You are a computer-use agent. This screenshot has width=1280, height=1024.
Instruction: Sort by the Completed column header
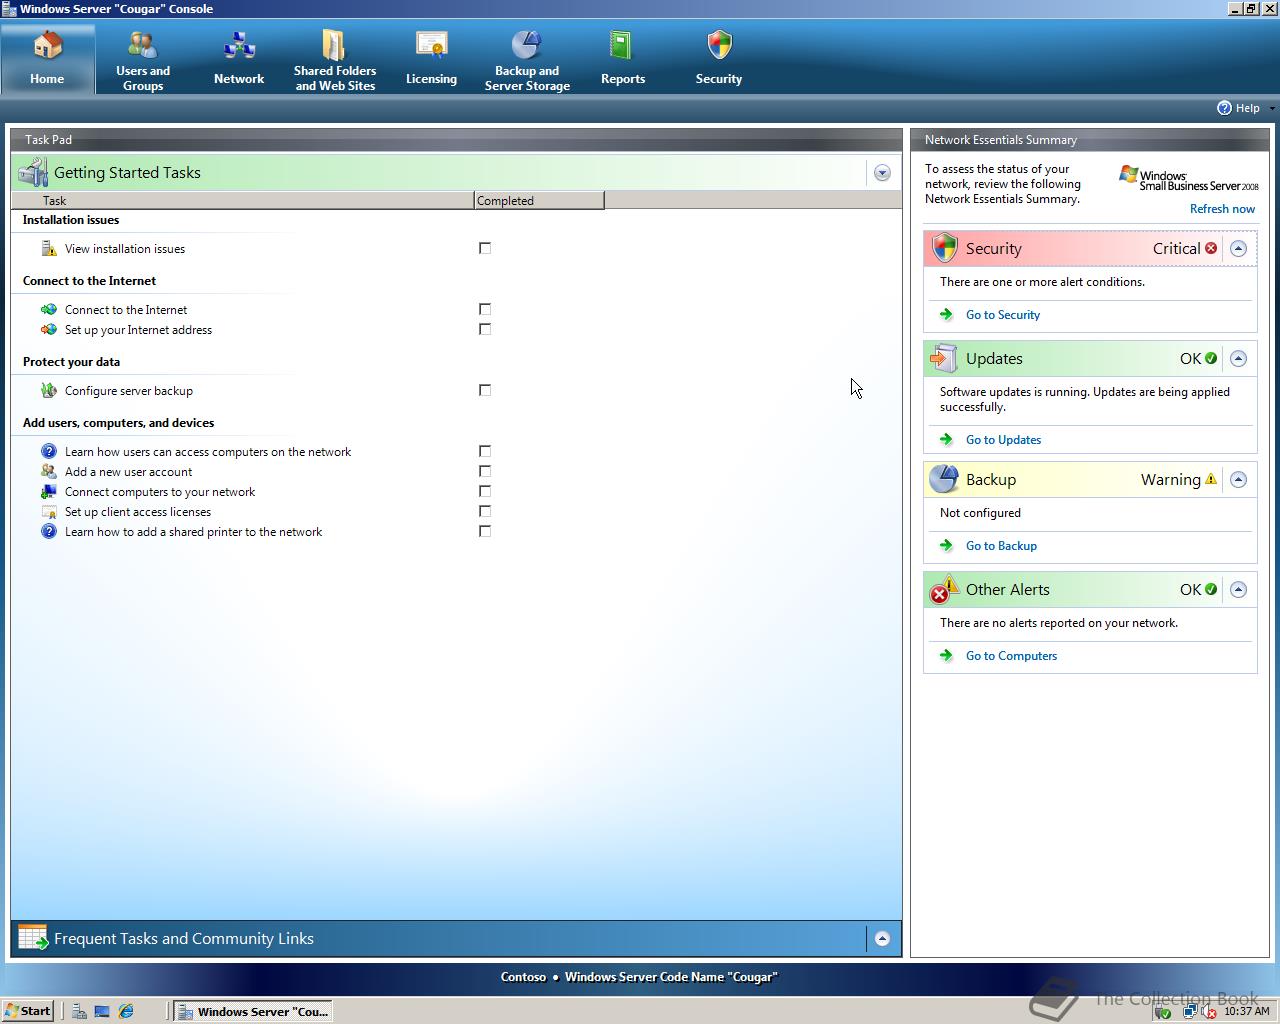tap(539, 201)
